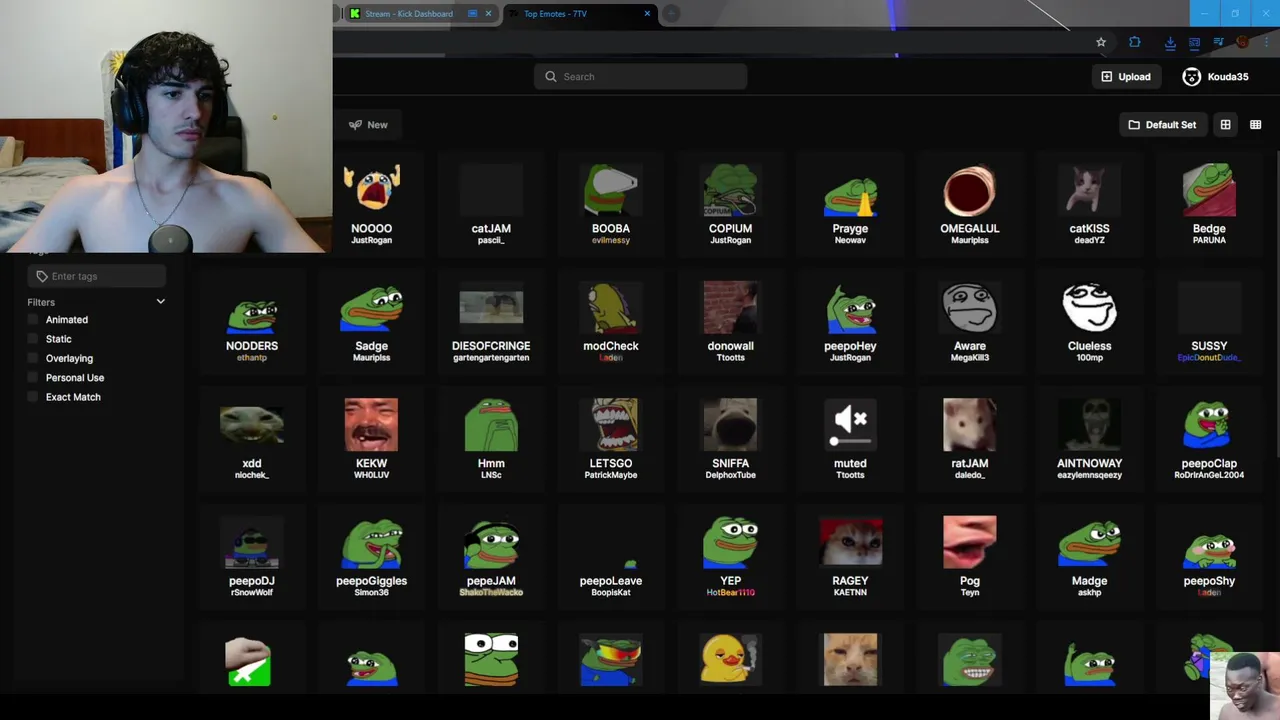The height and width of the screenshot is (720, 1280).
Task: Close the Stream - Kick Dashboard tab
Action: coord(488,14)
